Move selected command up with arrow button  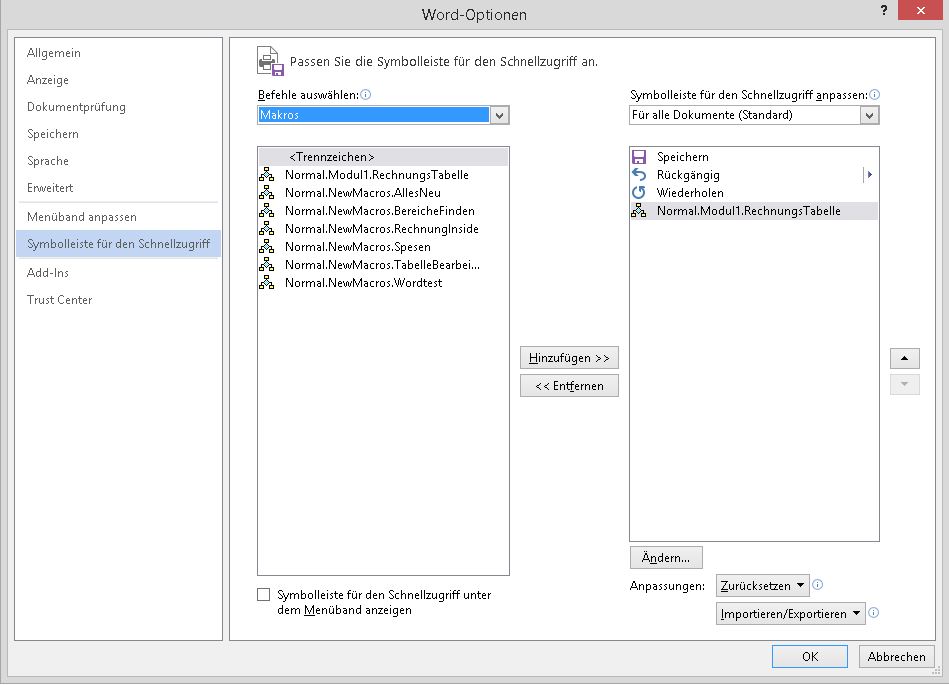point(905,358)
